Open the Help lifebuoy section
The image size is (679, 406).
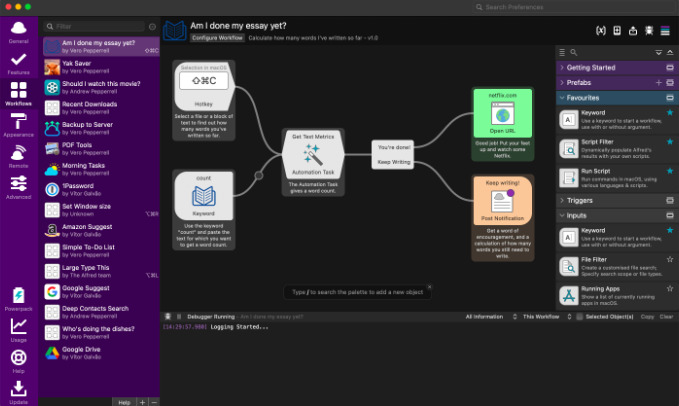point(19,361)
